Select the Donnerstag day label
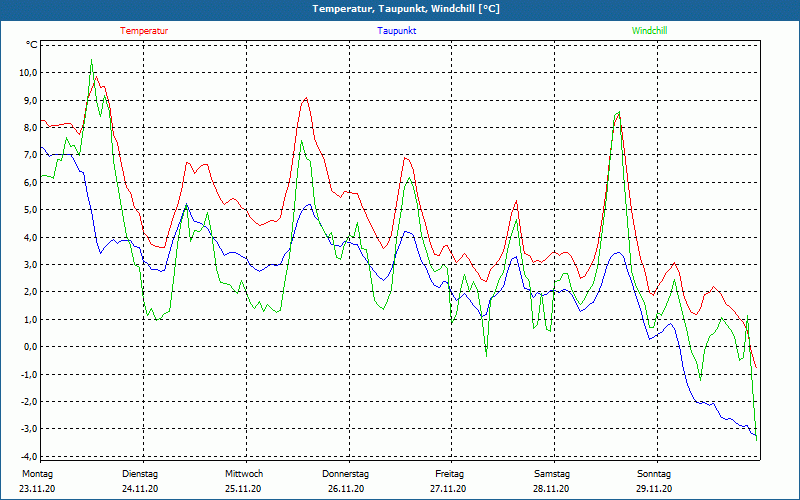Screen dimensions: 800x500 [x=346, y=474]
